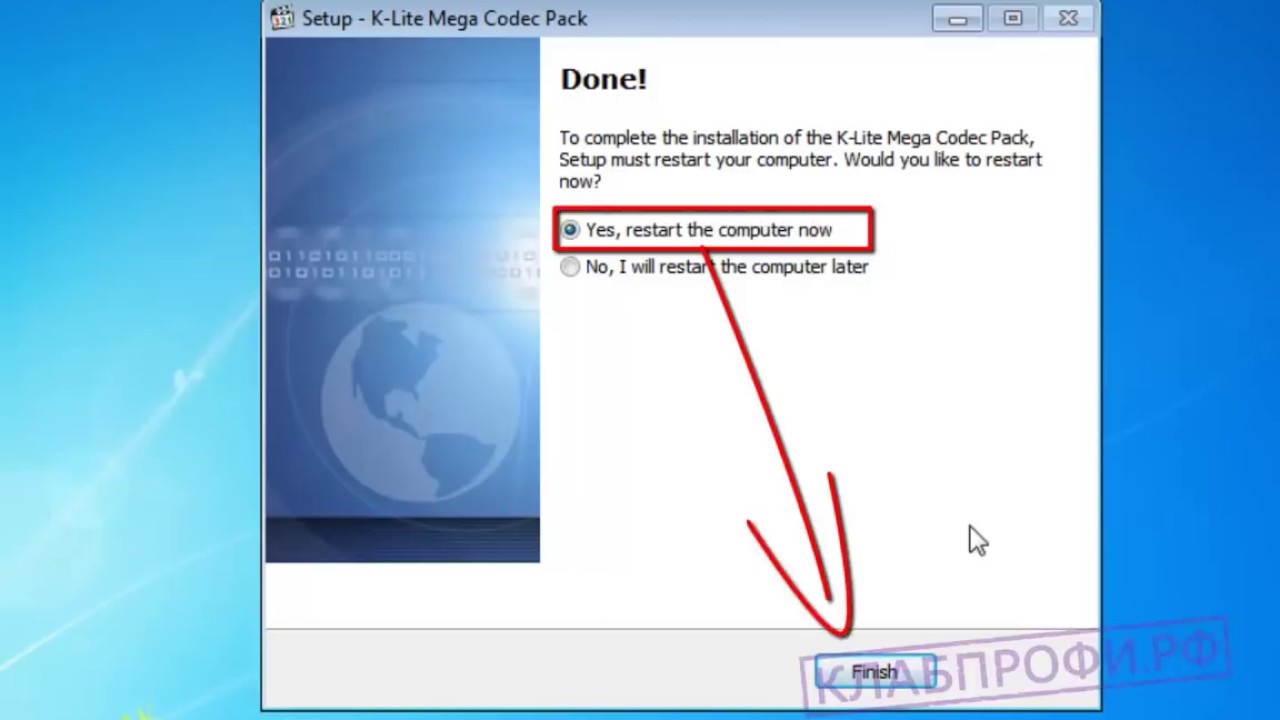Image resolution: width=1280 pixels, height=720 pixels.
Task: Click the Finish button
Action: point(874,672)
